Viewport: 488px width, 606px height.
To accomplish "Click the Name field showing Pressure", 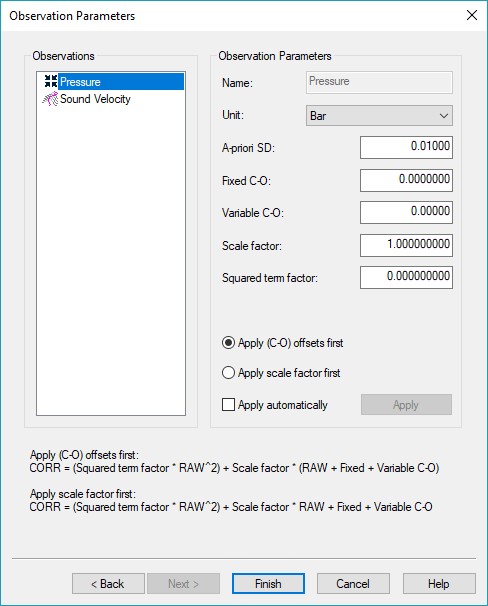I will pos(379,82).
